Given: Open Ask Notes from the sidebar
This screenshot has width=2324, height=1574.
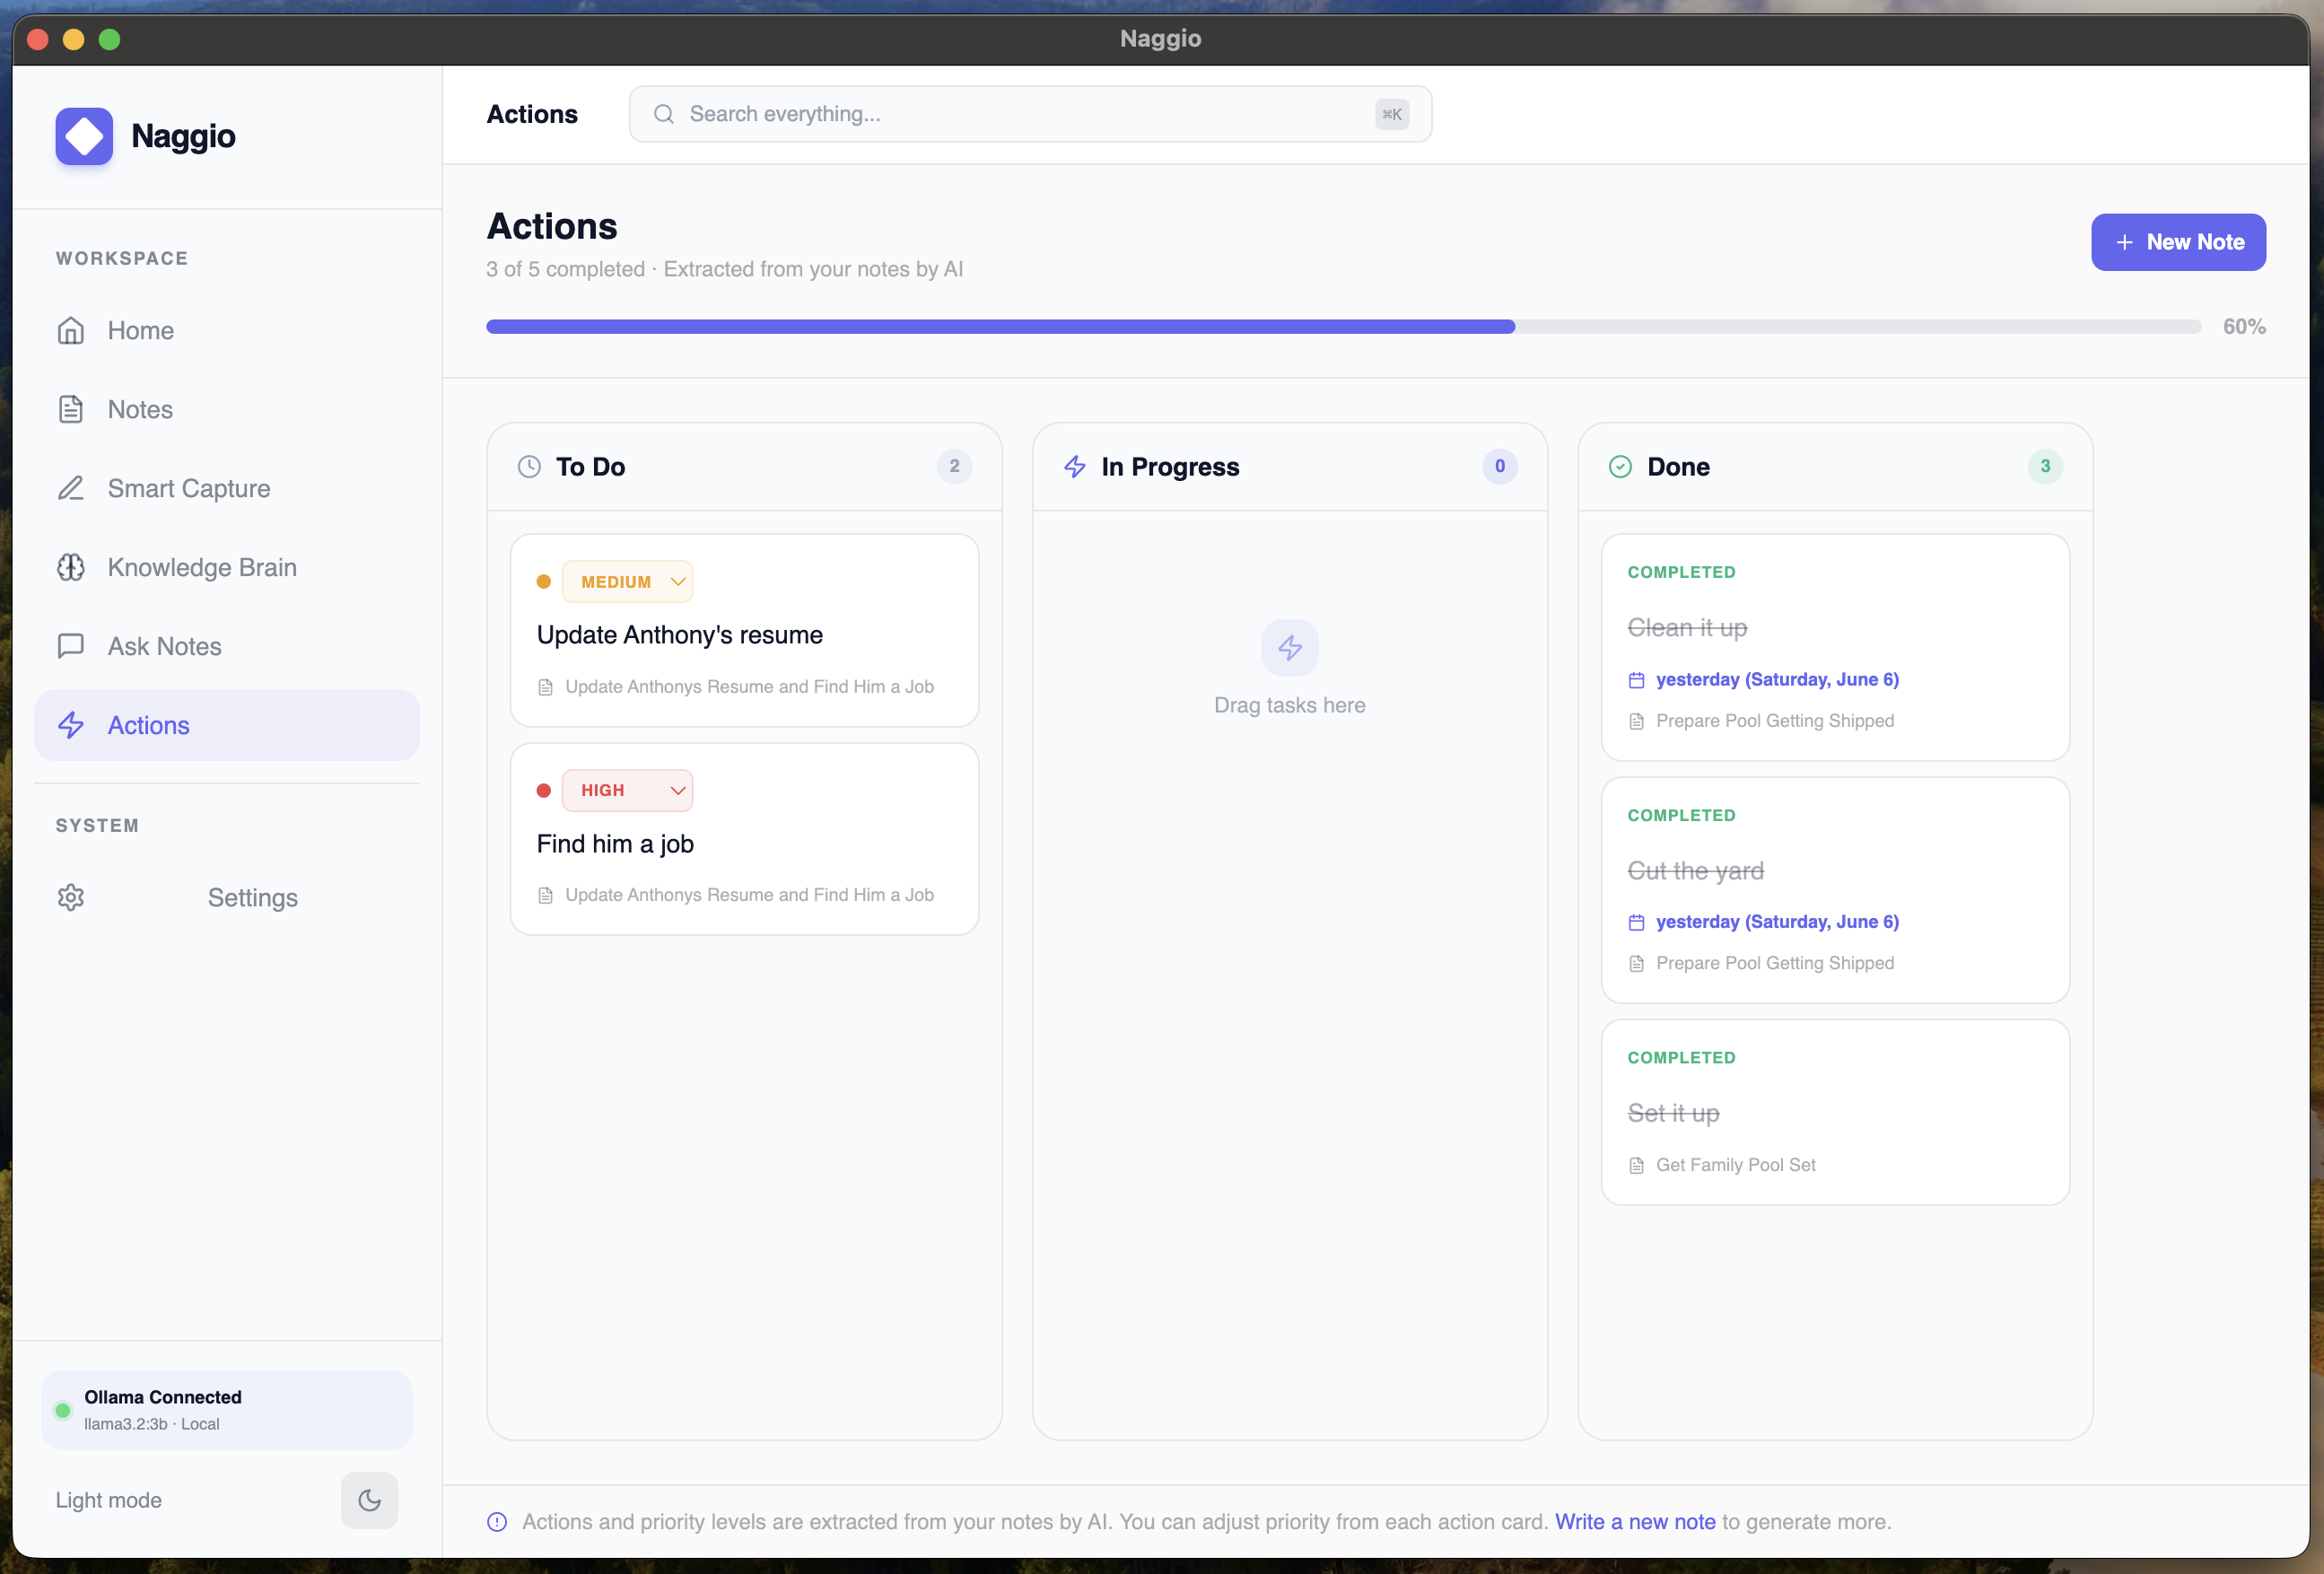Looking at the screenshot, I should (x=227, y=646).
